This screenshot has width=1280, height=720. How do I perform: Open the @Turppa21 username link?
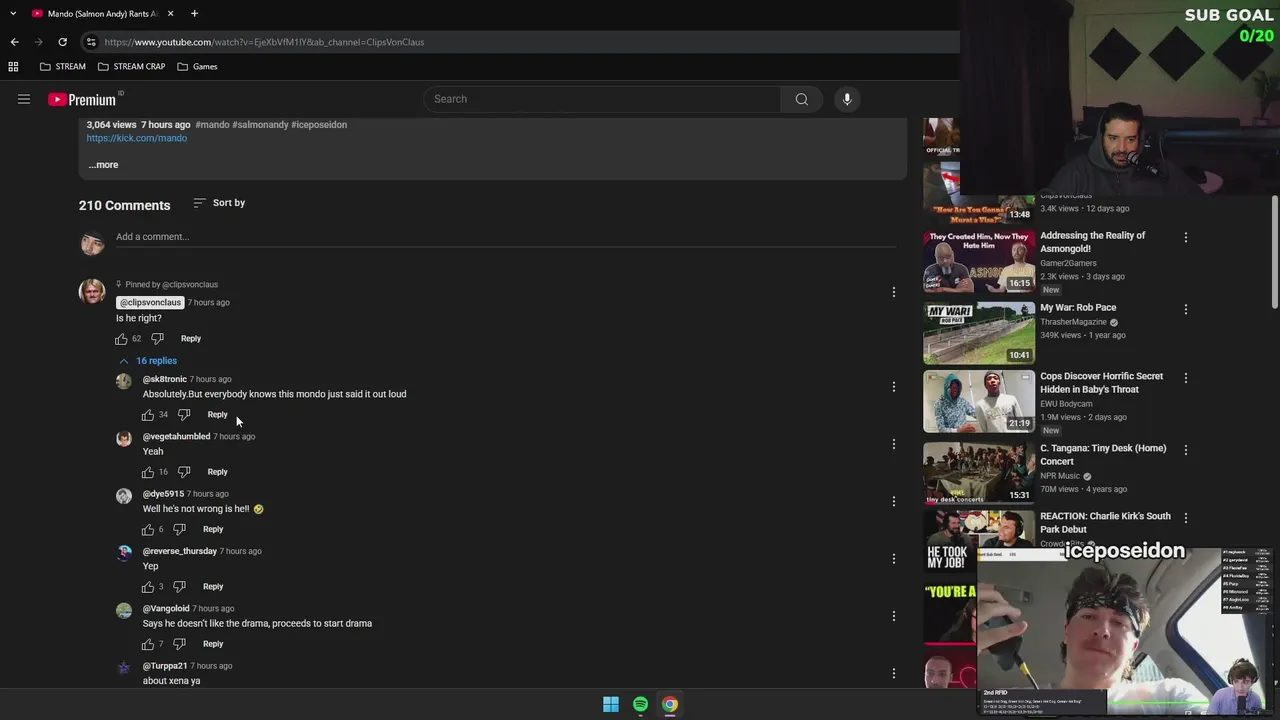[165, 666]
